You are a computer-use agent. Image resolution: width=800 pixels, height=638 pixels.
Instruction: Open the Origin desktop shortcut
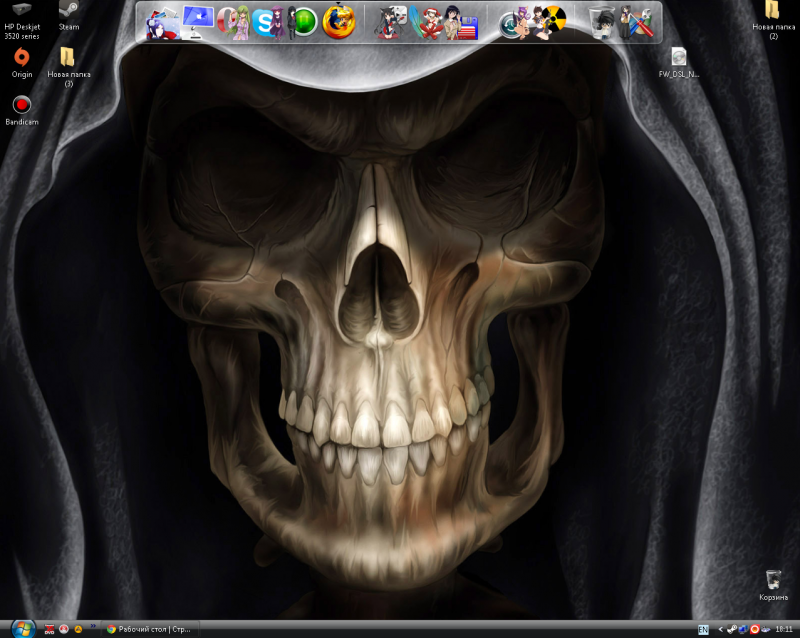click(21, 63)
